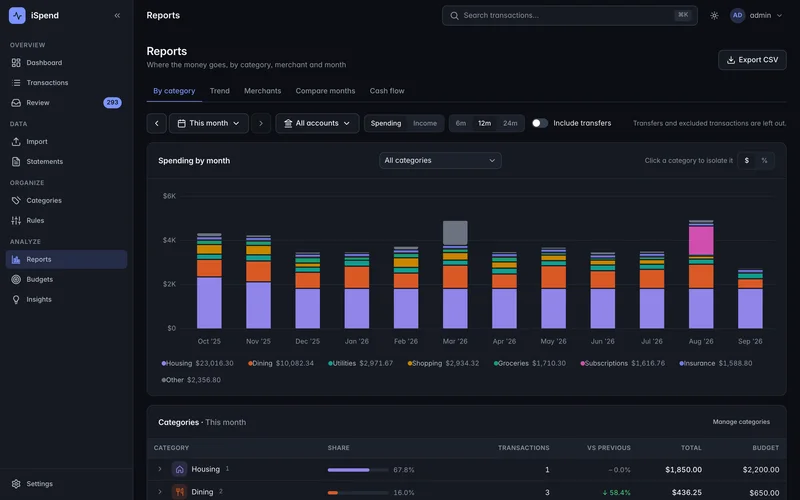Enable the Include transfers switch
The width and height of the screenshot is (800, 500).
click(x=540, y=123)
